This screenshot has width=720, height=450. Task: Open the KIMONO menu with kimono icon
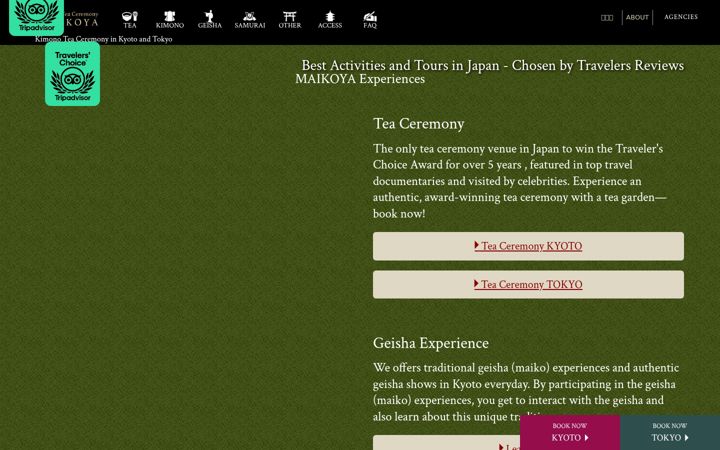coord(169,20)
